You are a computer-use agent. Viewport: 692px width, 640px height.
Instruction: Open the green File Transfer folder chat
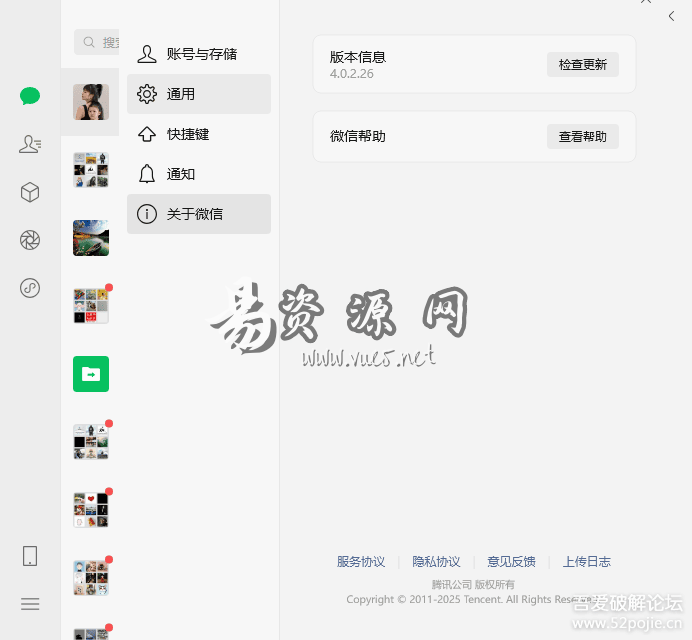click(91, 374)
